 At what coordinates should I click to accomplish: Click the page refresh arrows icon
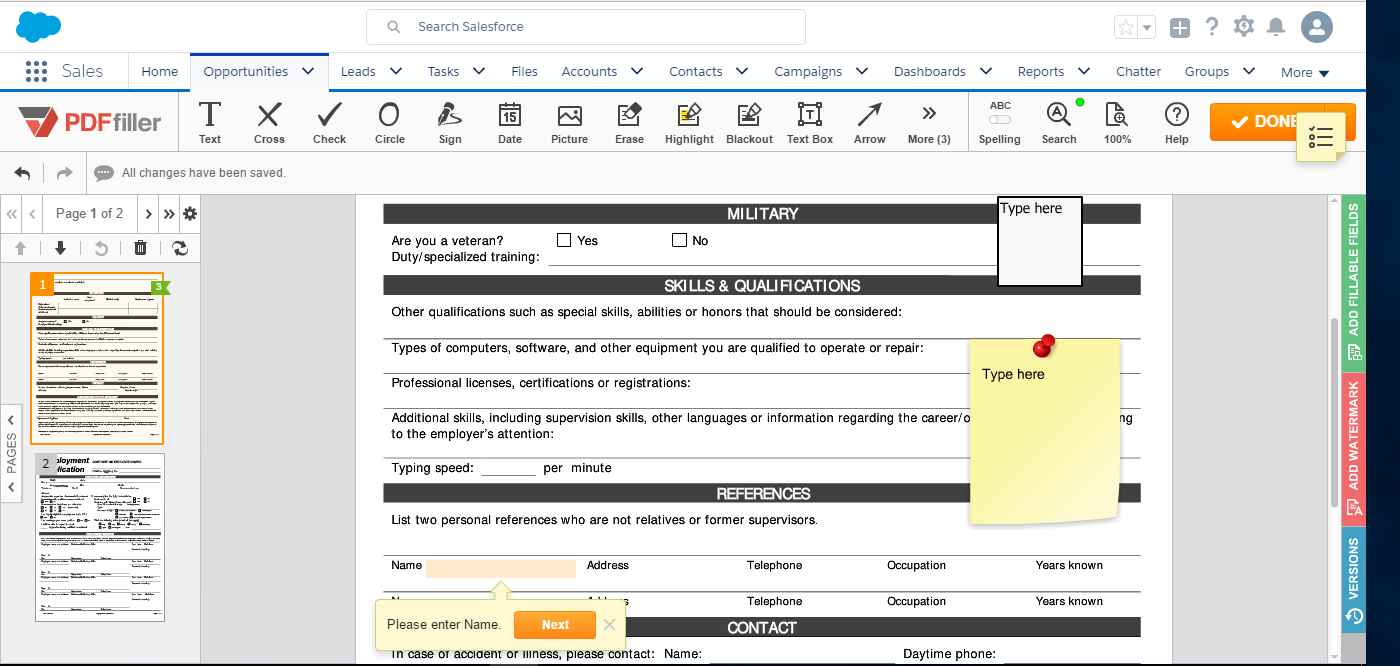click(x=180, y=248)
